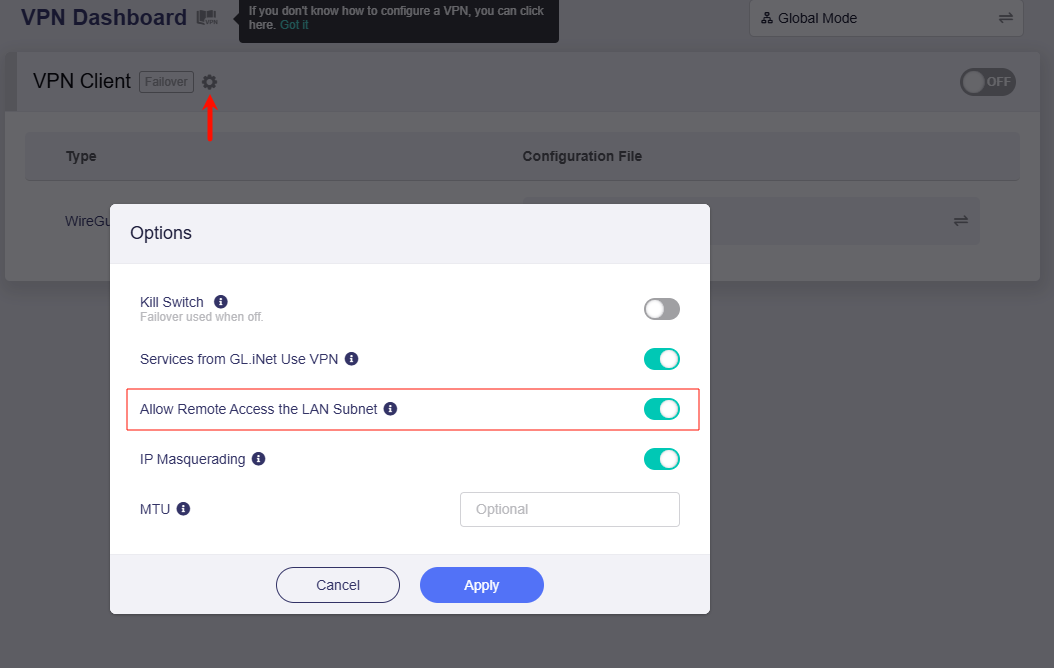This screenshot has height=668, width=1054.
Task: Enable the Kill Switch toggle
Action: [x=661, y=309]
